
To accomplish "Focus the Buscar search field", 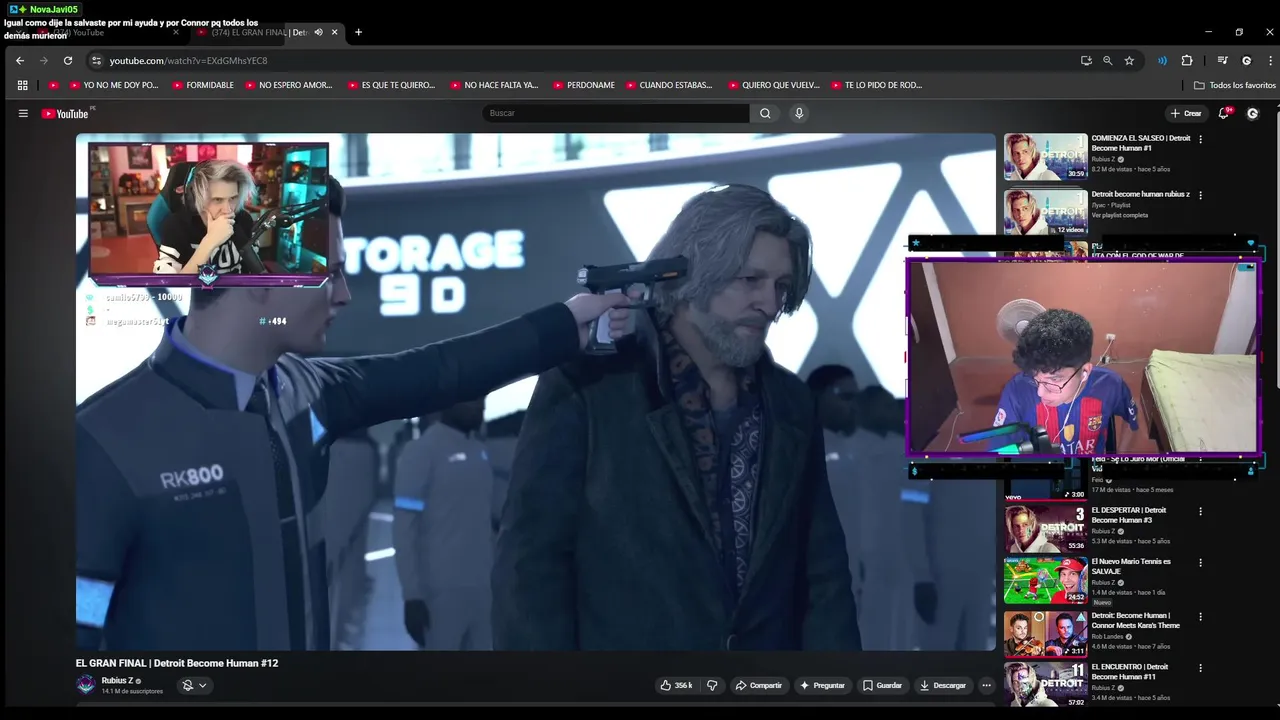I will tap(616, 113).
